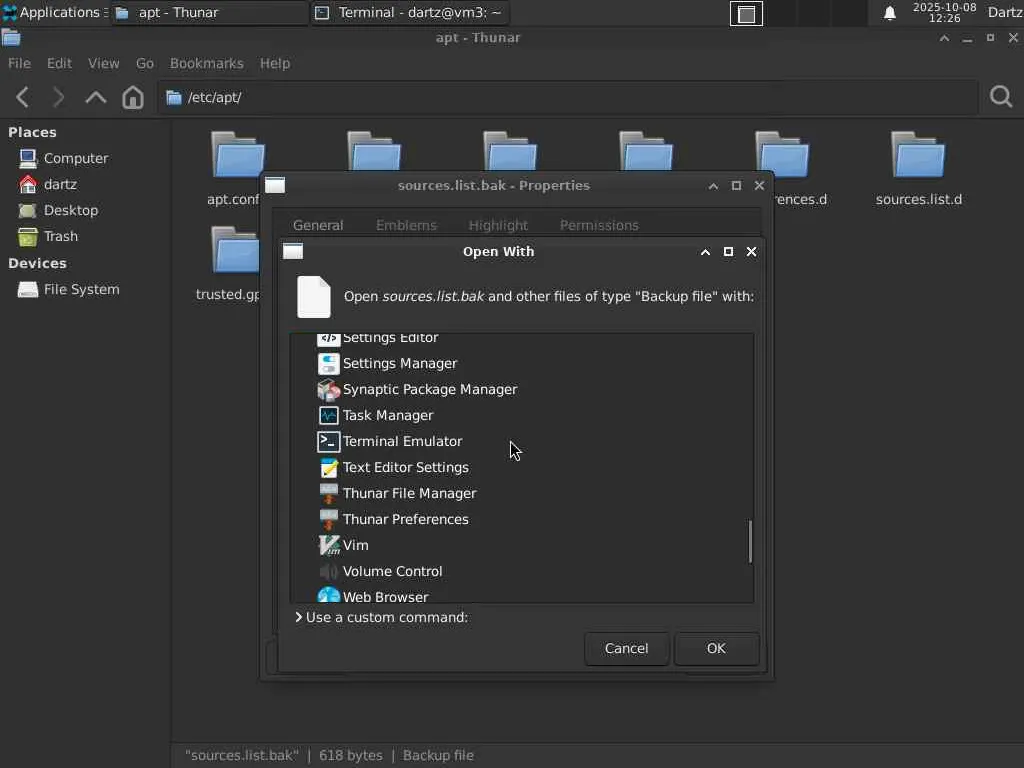Click Cancel in Open With dialog
1024x768 pixels.
tap(626, 648)
